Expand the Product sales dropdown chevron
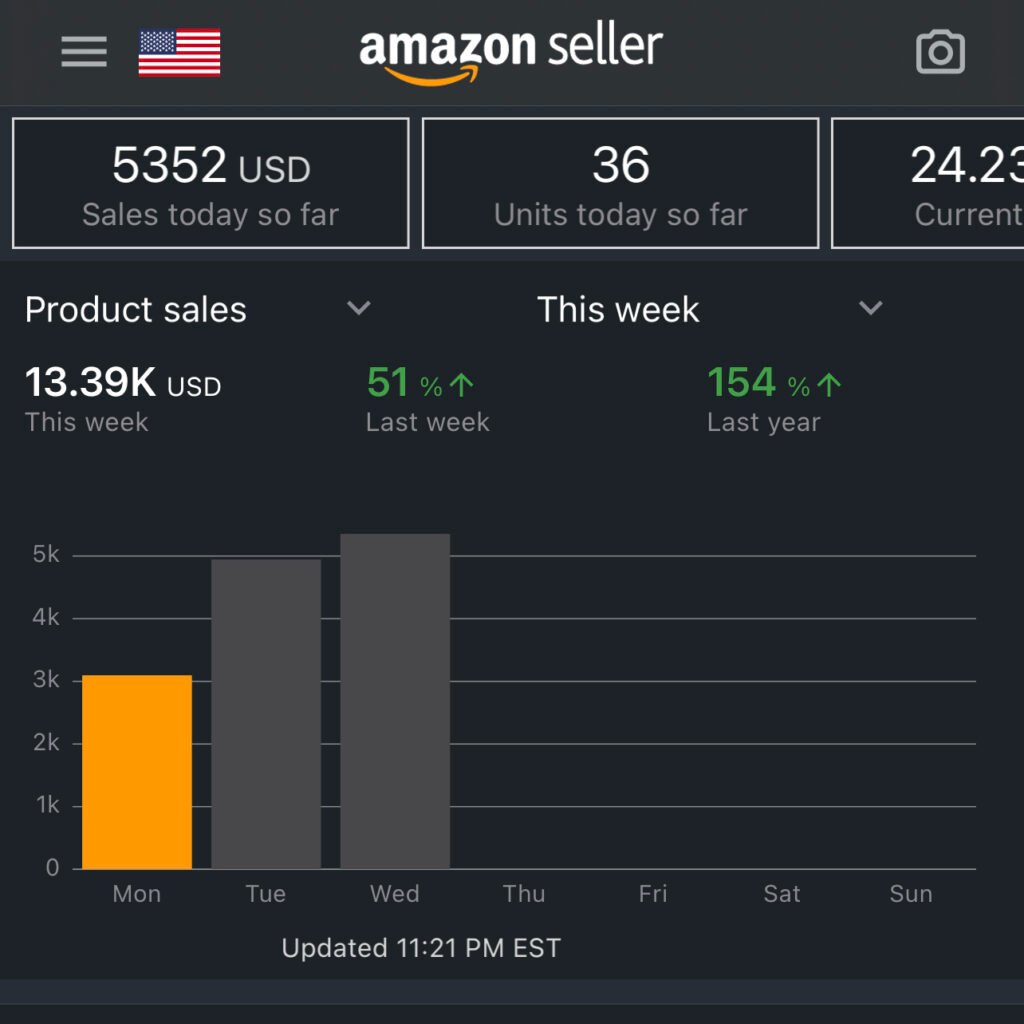This screenshot has width=1024, height=1024. pos(358,308)
